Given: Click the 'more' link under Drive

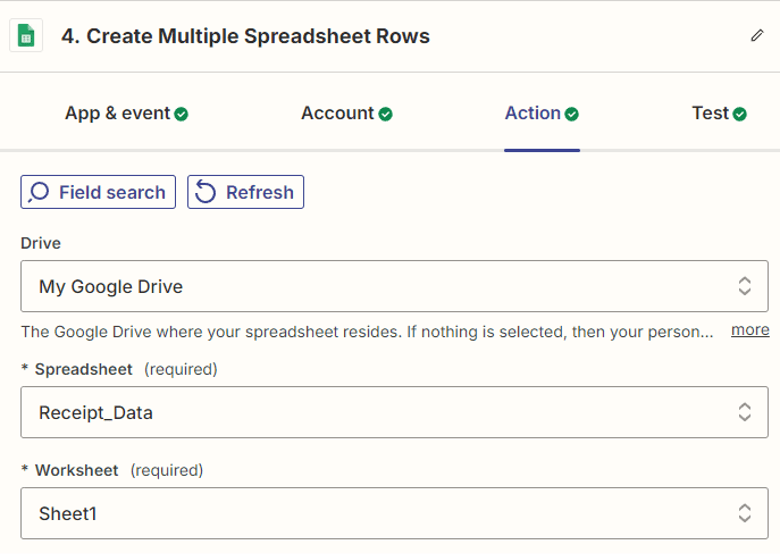Looking at the screenshot, I should click(750, 330).
